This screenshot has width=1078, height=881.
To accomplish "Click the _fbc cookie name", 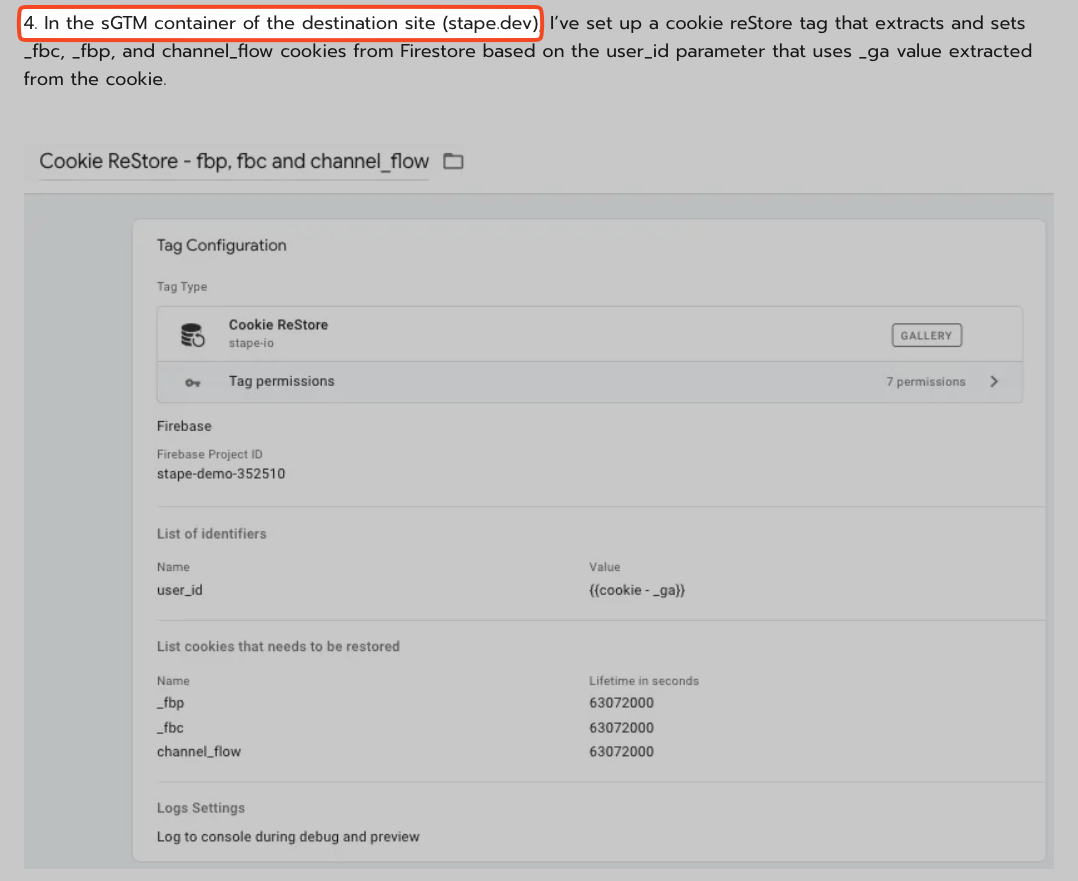I will 170,728.
